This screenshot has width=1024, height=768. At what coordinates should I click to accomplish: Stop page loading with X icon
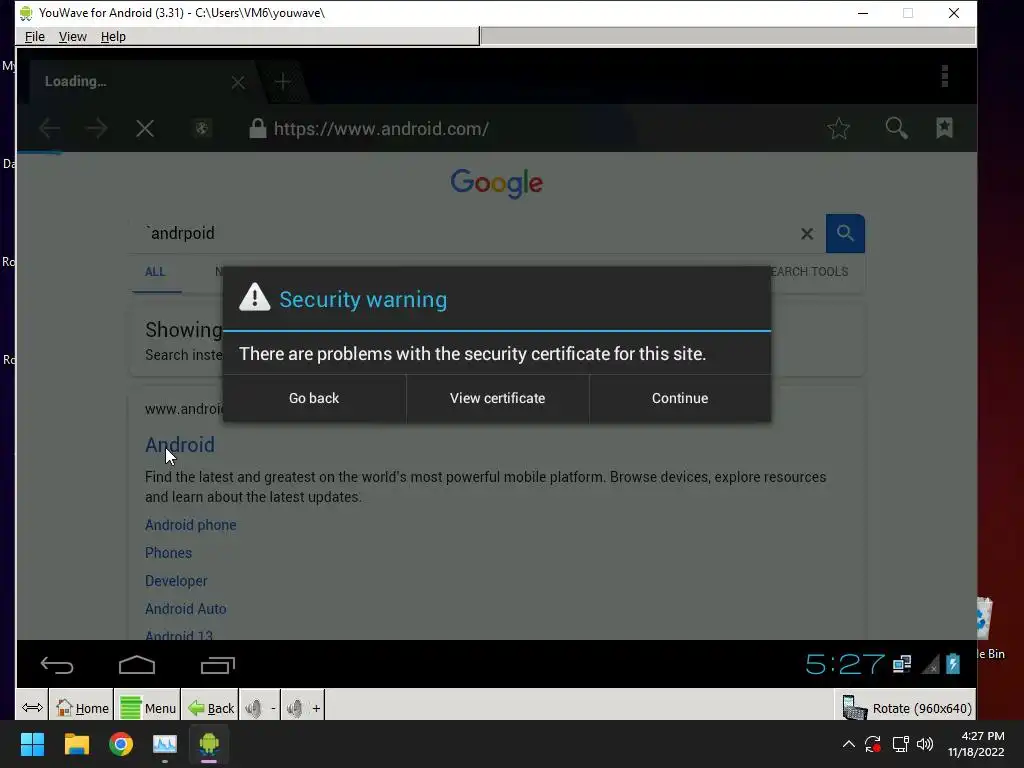145,128
